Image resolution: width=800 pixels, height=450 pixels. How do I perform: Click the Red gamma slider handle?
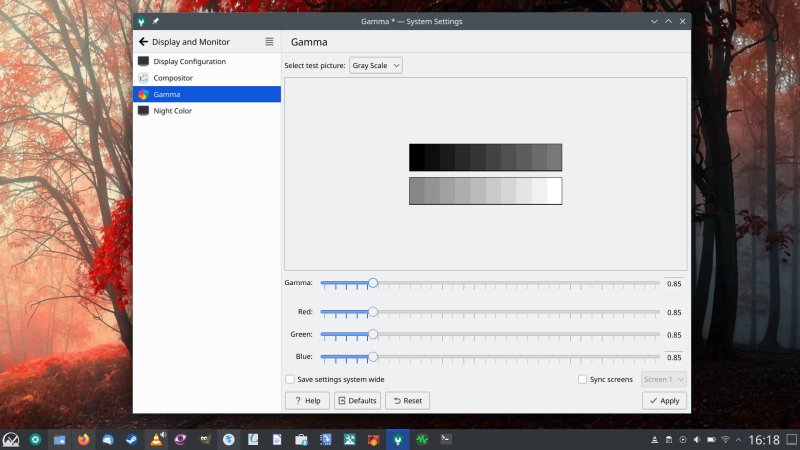point(373,312)
